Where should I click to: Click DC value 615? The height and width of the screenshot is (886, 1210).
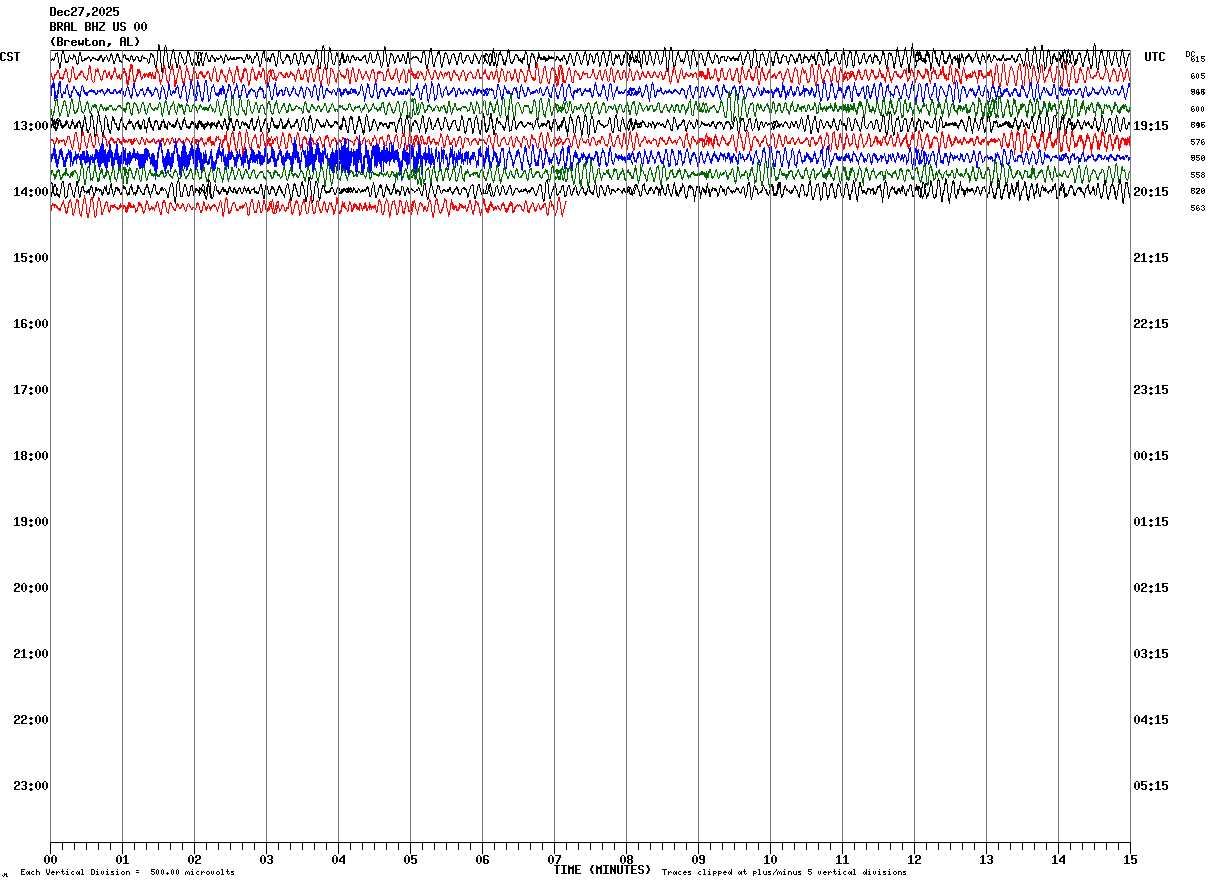pyautogui.click(x=1198, y=60)
